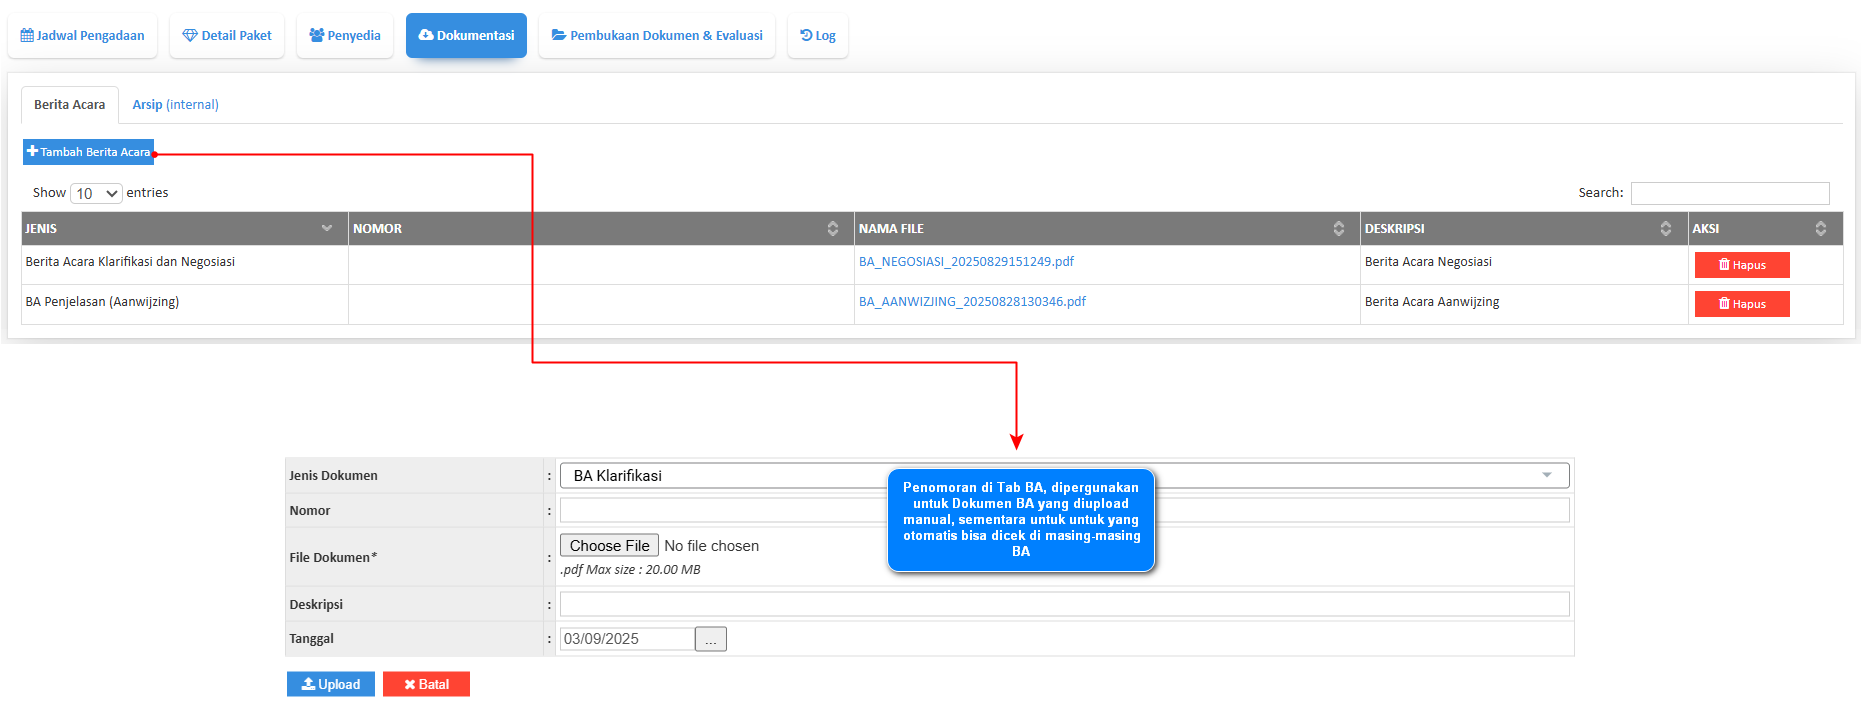
Task: Switch to Arsip (internal) tab
Action: (175, 105)
